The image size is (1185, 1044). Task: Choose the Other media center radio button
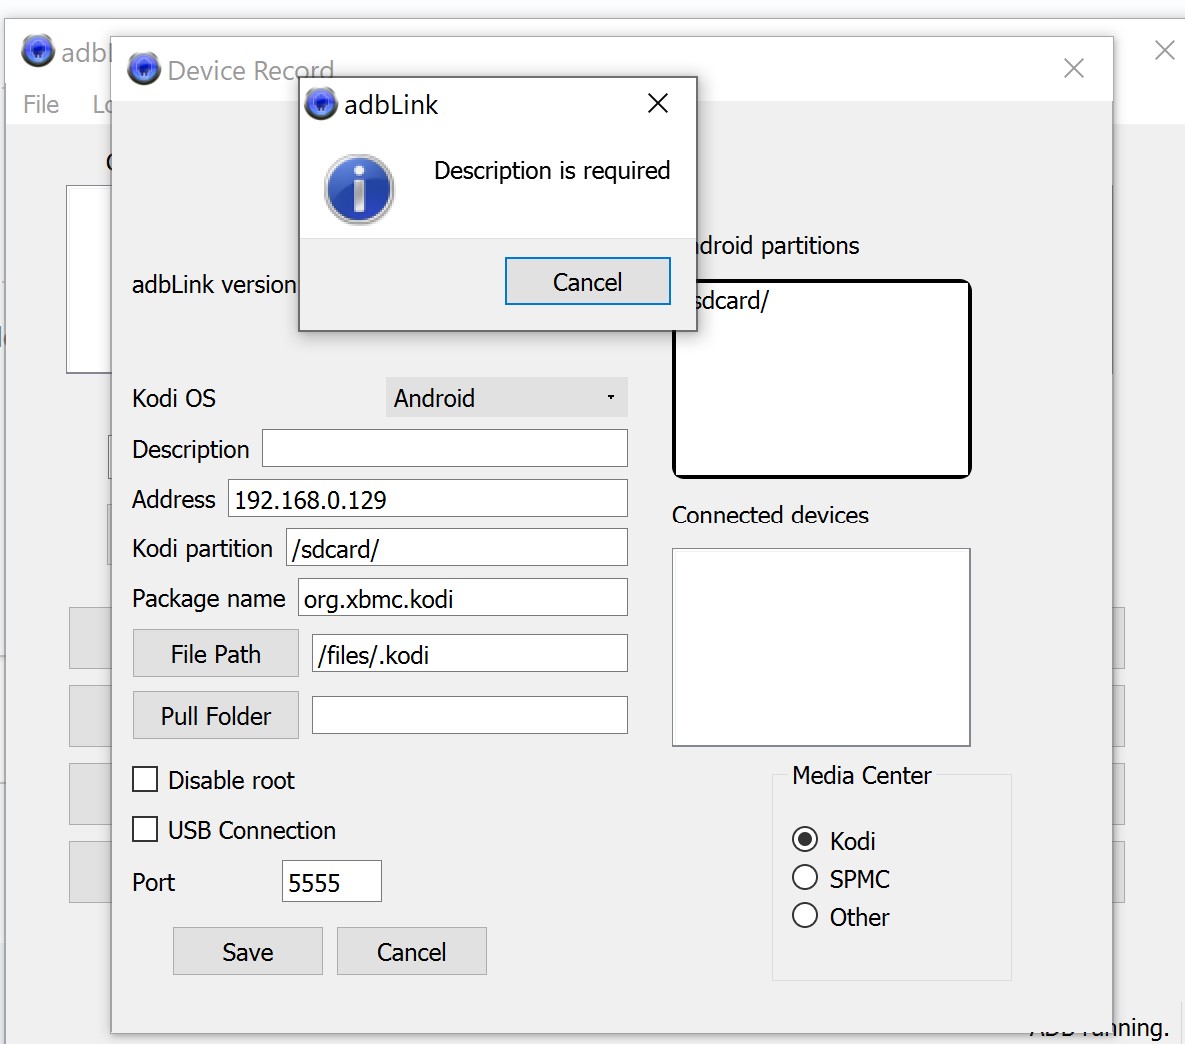click(x=805, y=915)
